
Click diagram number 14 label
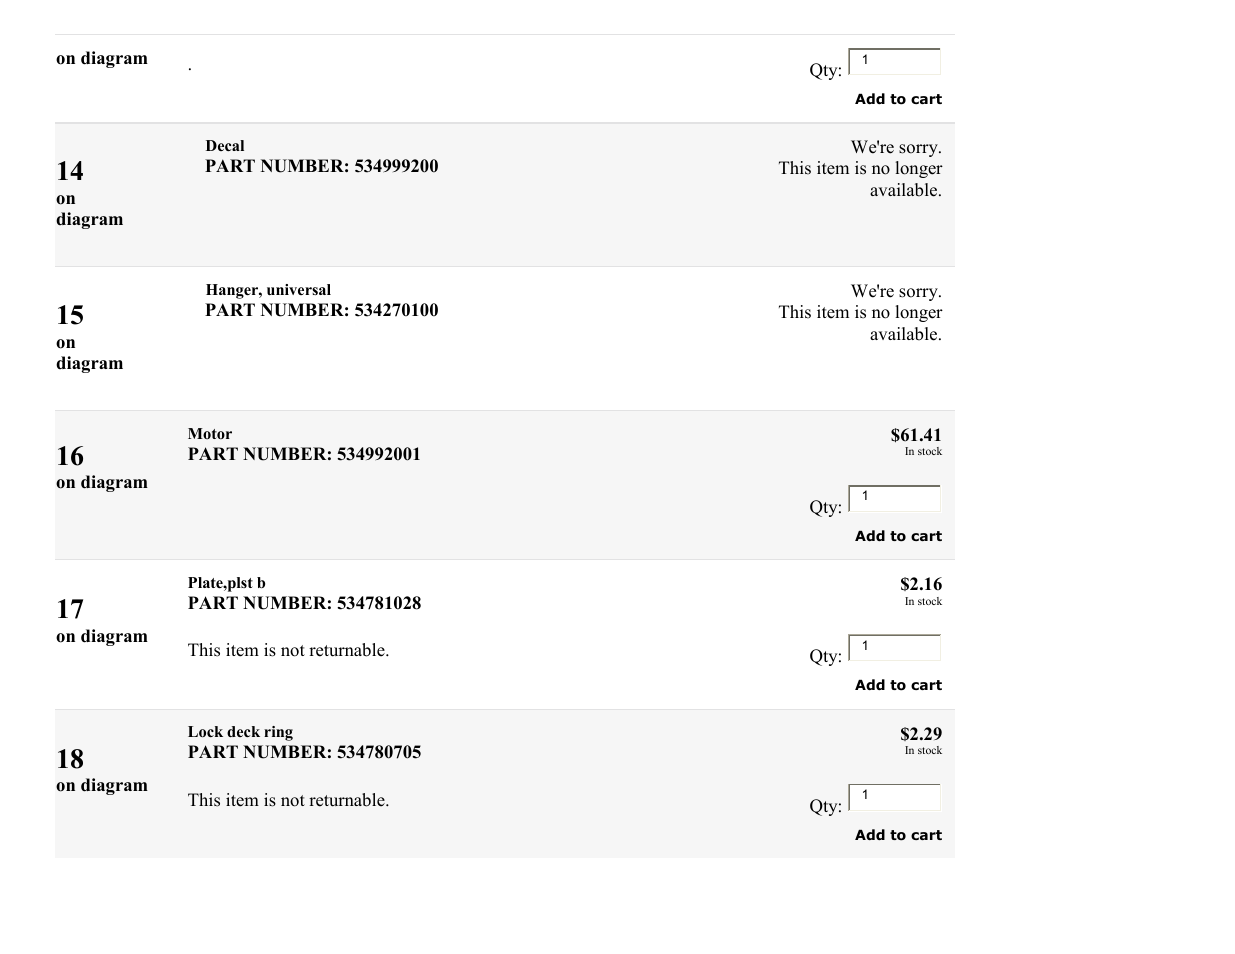pyautogui.click(x=70, y=171)
